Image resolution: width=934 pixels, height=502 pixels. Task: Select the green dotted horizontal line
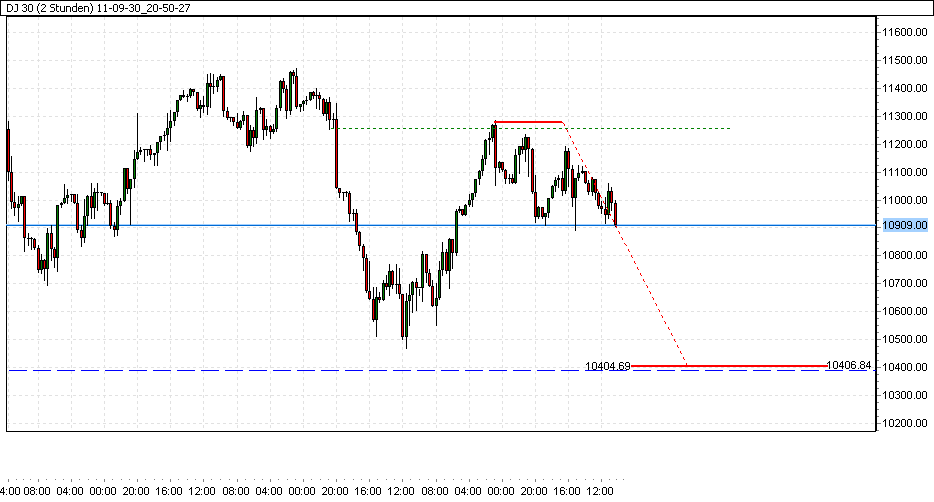tap(533, 128)
